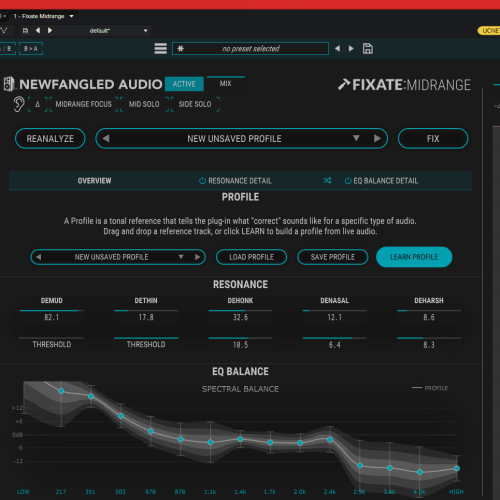This screenshot has height=500, width=500.
Task: Select next profile in top profile bar
Action: (x=377, y=138)
